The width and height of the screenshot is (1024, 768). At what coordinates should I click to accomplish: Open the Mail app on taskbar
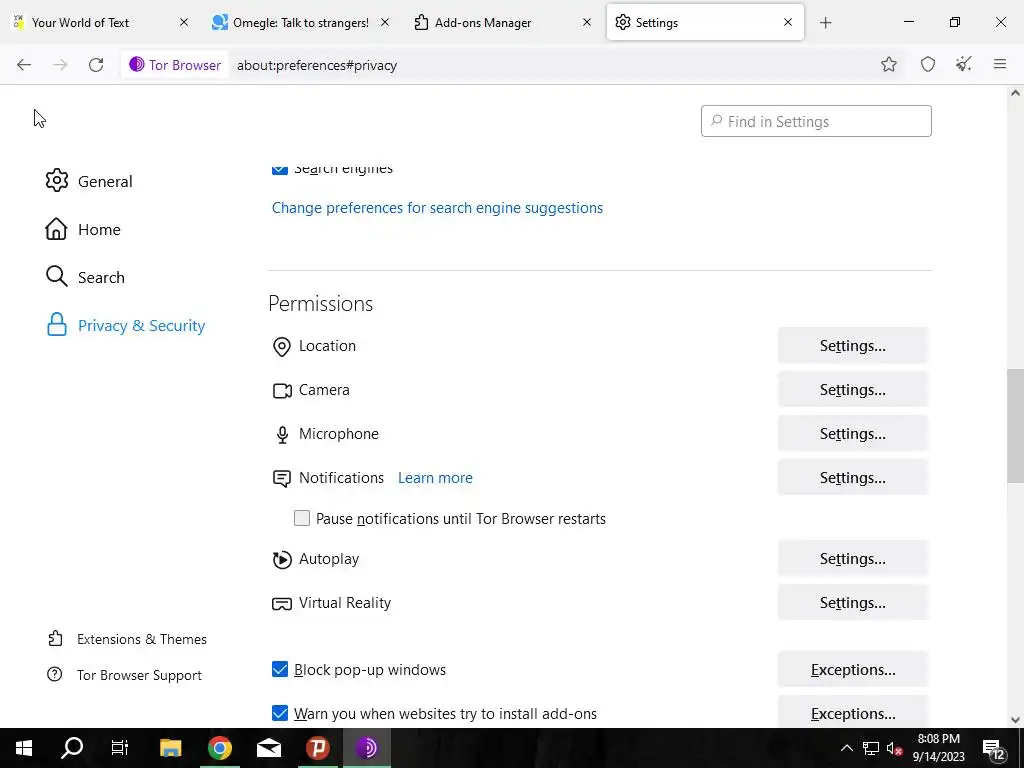point(268,748)
